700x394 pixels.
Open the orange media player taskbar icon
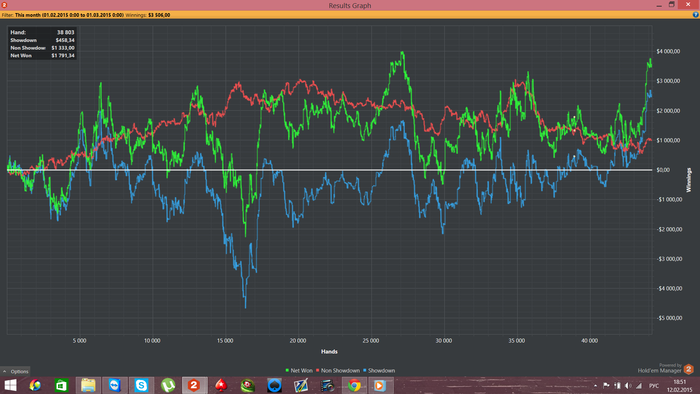pos(380,385)
